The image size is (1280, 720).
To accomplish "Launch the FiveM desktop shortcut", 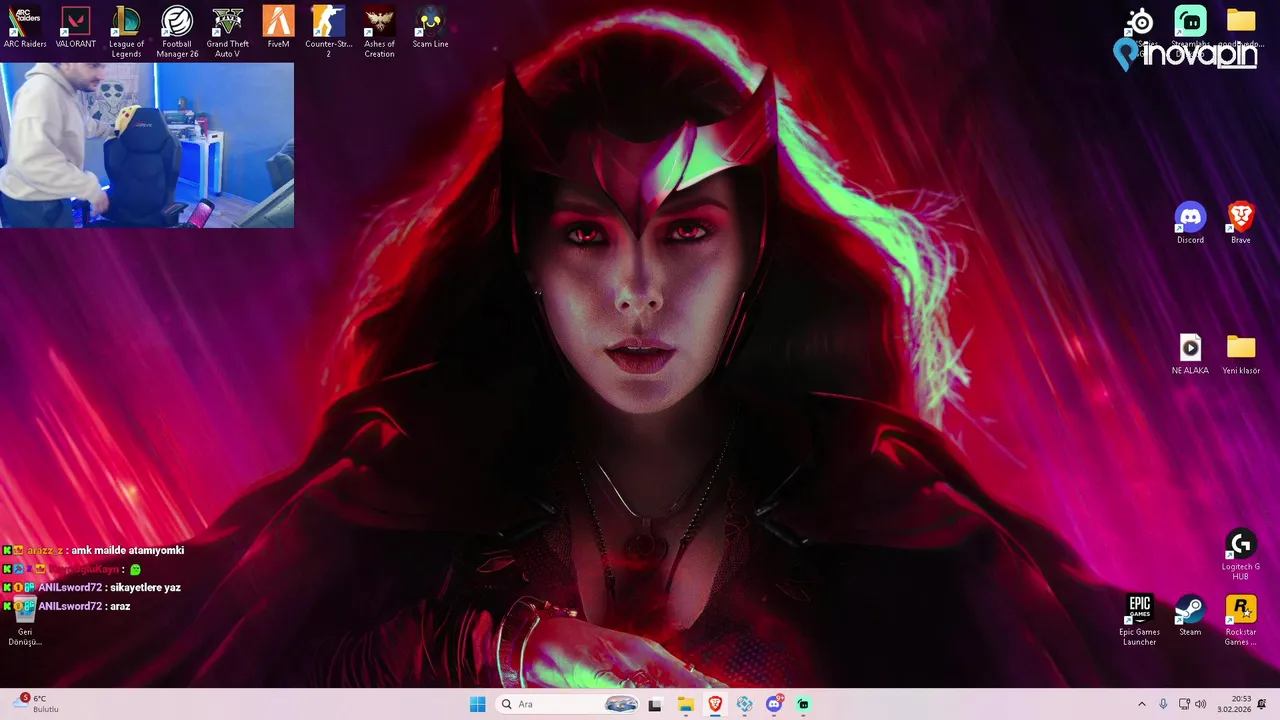I will pos(278,27).
